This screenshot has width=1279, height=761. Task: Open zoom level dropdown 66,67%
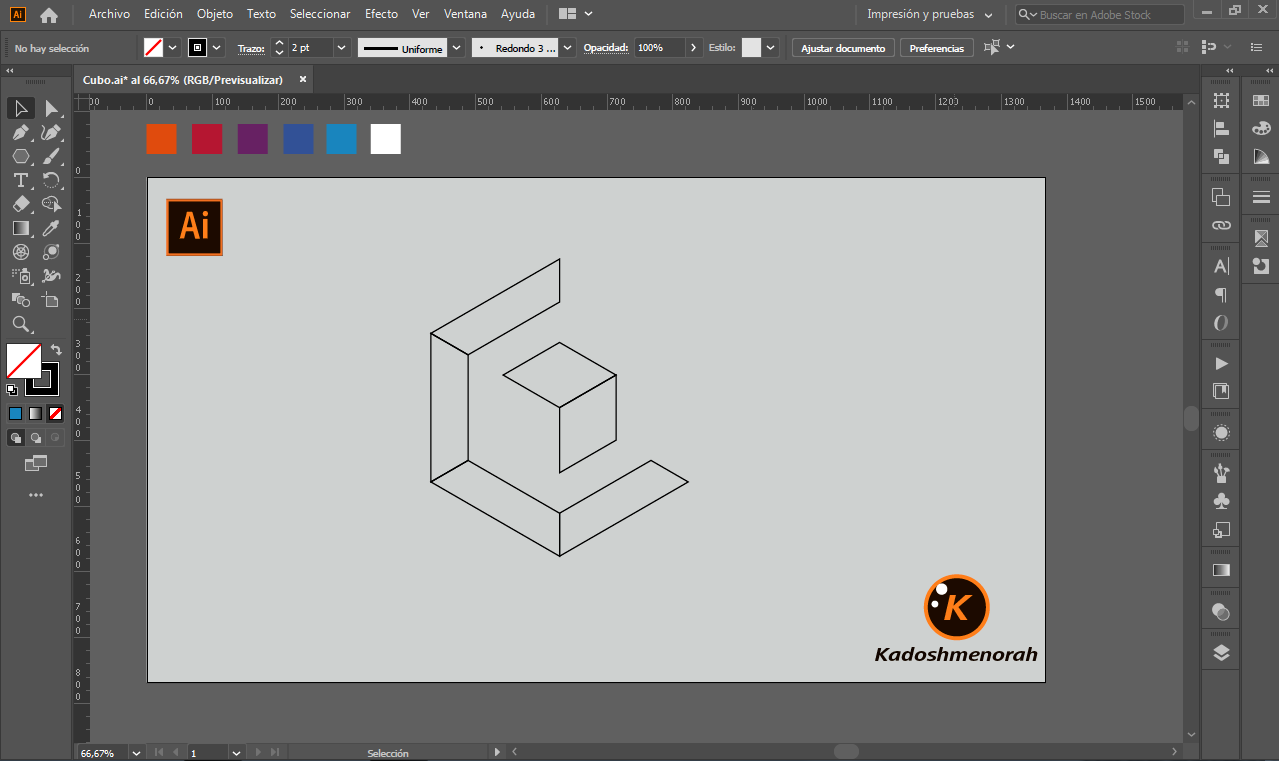coord(135,752)
